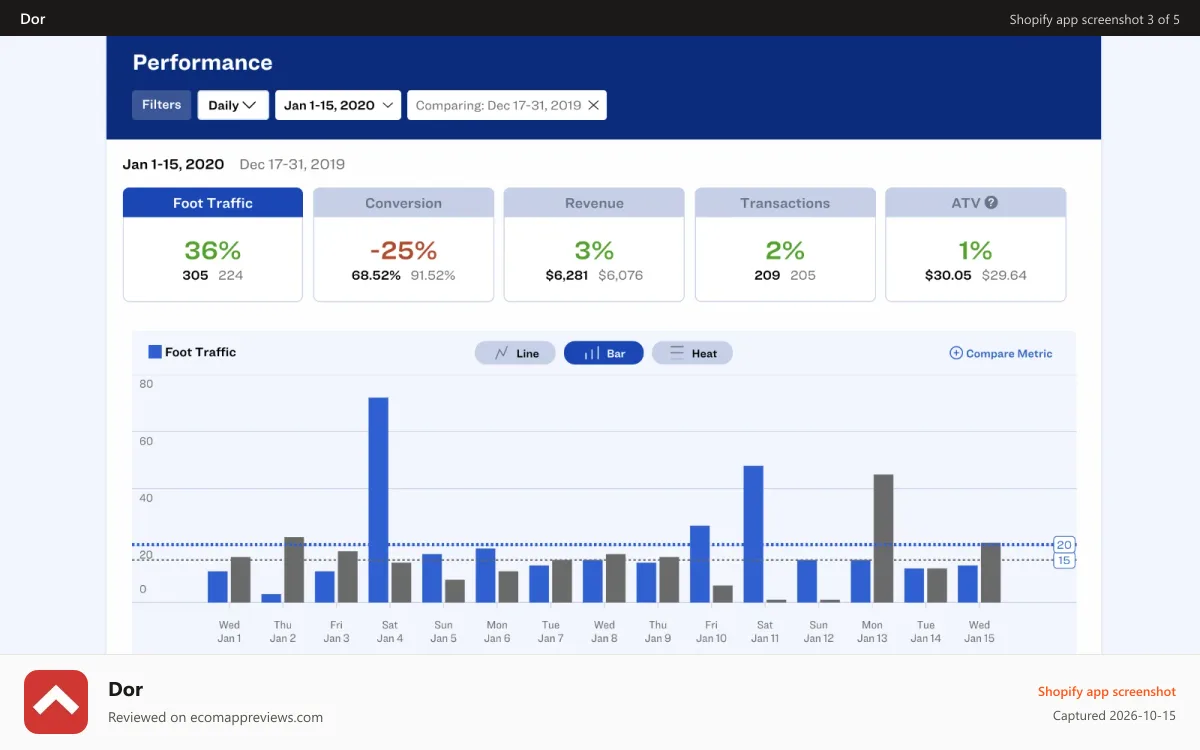Click the Wed Jan 15 axis label
This screenshot has height=750, width=1200.
tap(979, 632)
